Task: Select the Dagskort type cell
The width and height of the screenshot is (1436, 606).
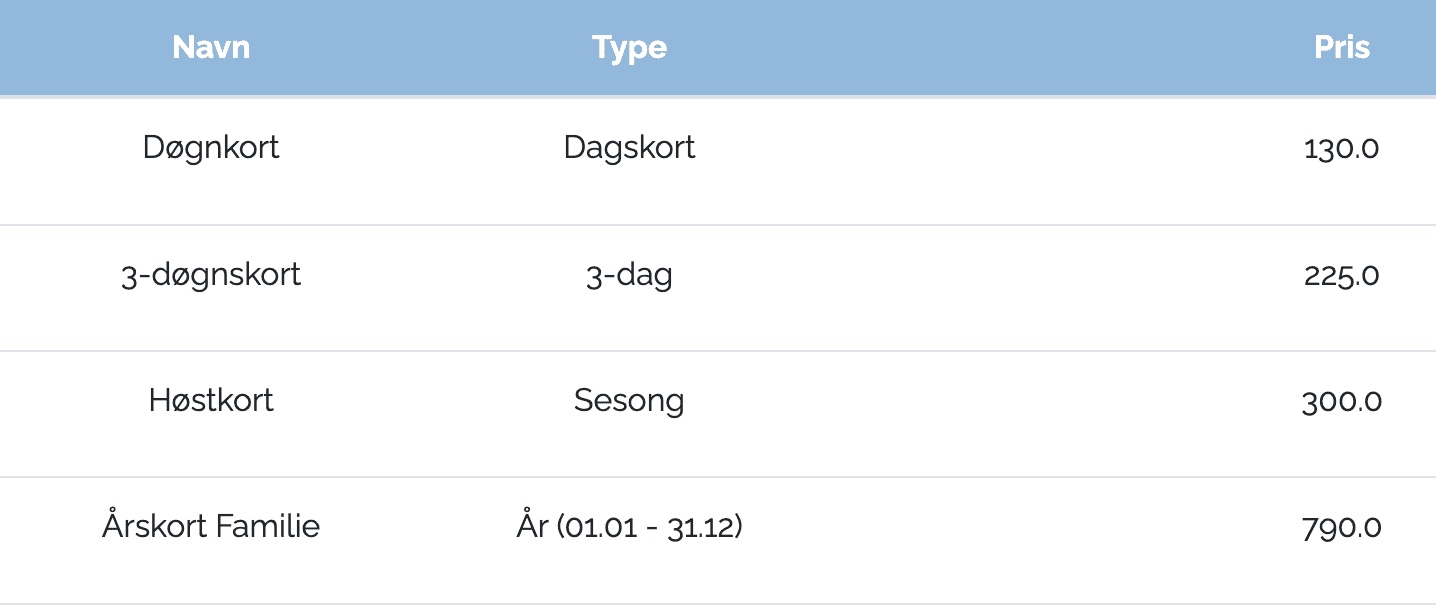Action: (x=629, y=148)
